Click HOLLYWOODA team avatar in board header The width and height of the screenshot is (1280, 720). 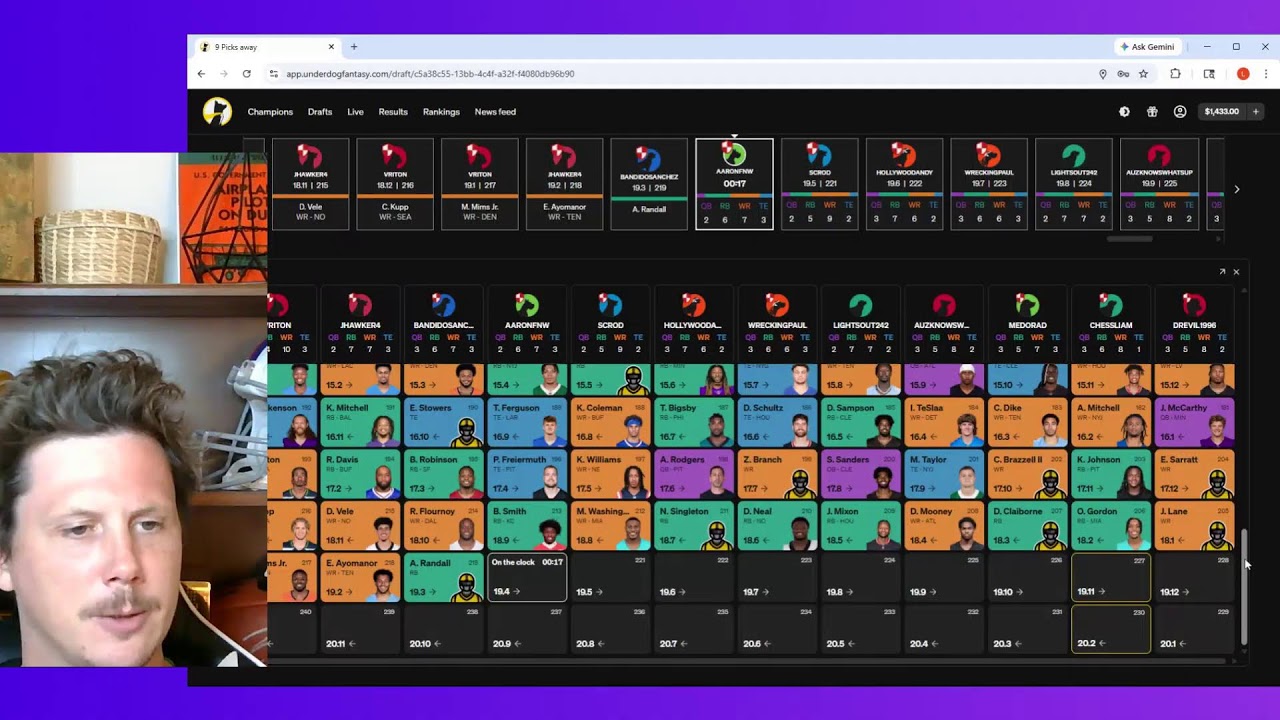693,305
